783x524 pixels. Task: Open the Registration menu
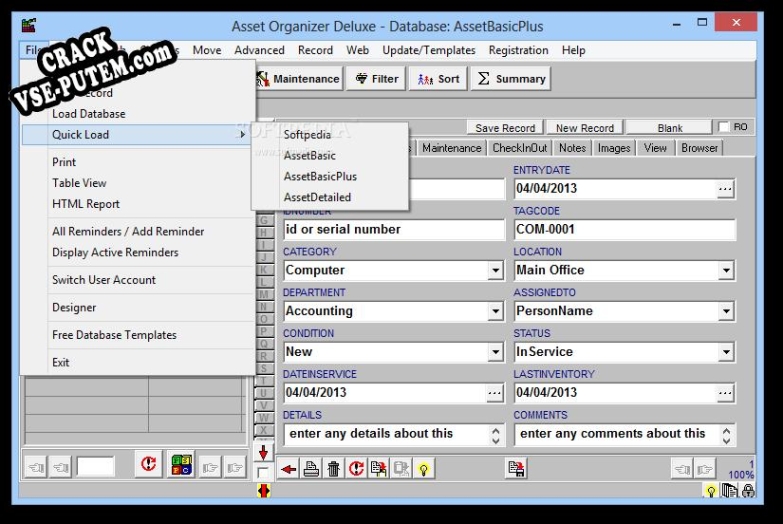(518, 50)
